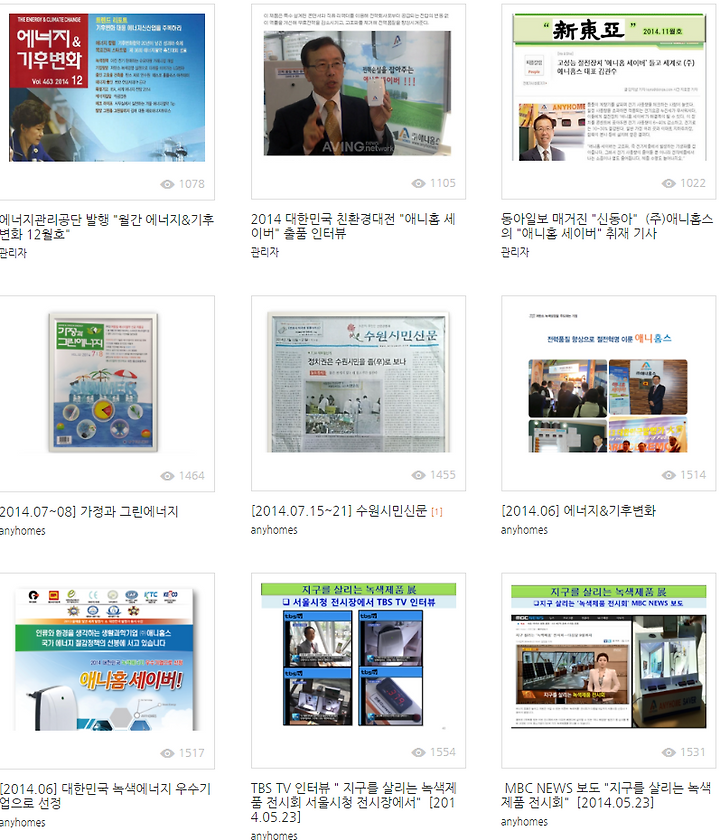Open the 애니홈 세이버 advertisement thumbnail
The width and height of the screenshot is (720, 840).
point(107,659)
